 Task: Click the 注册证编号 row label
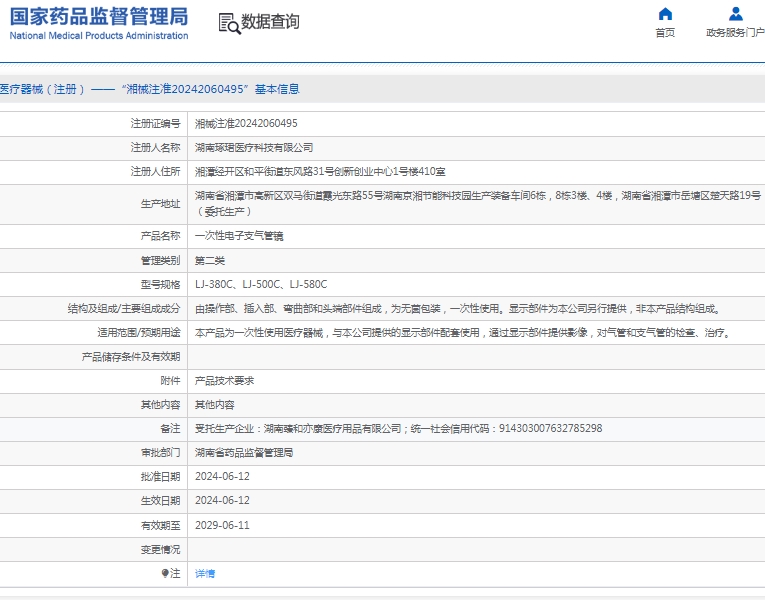coord(156,123)
